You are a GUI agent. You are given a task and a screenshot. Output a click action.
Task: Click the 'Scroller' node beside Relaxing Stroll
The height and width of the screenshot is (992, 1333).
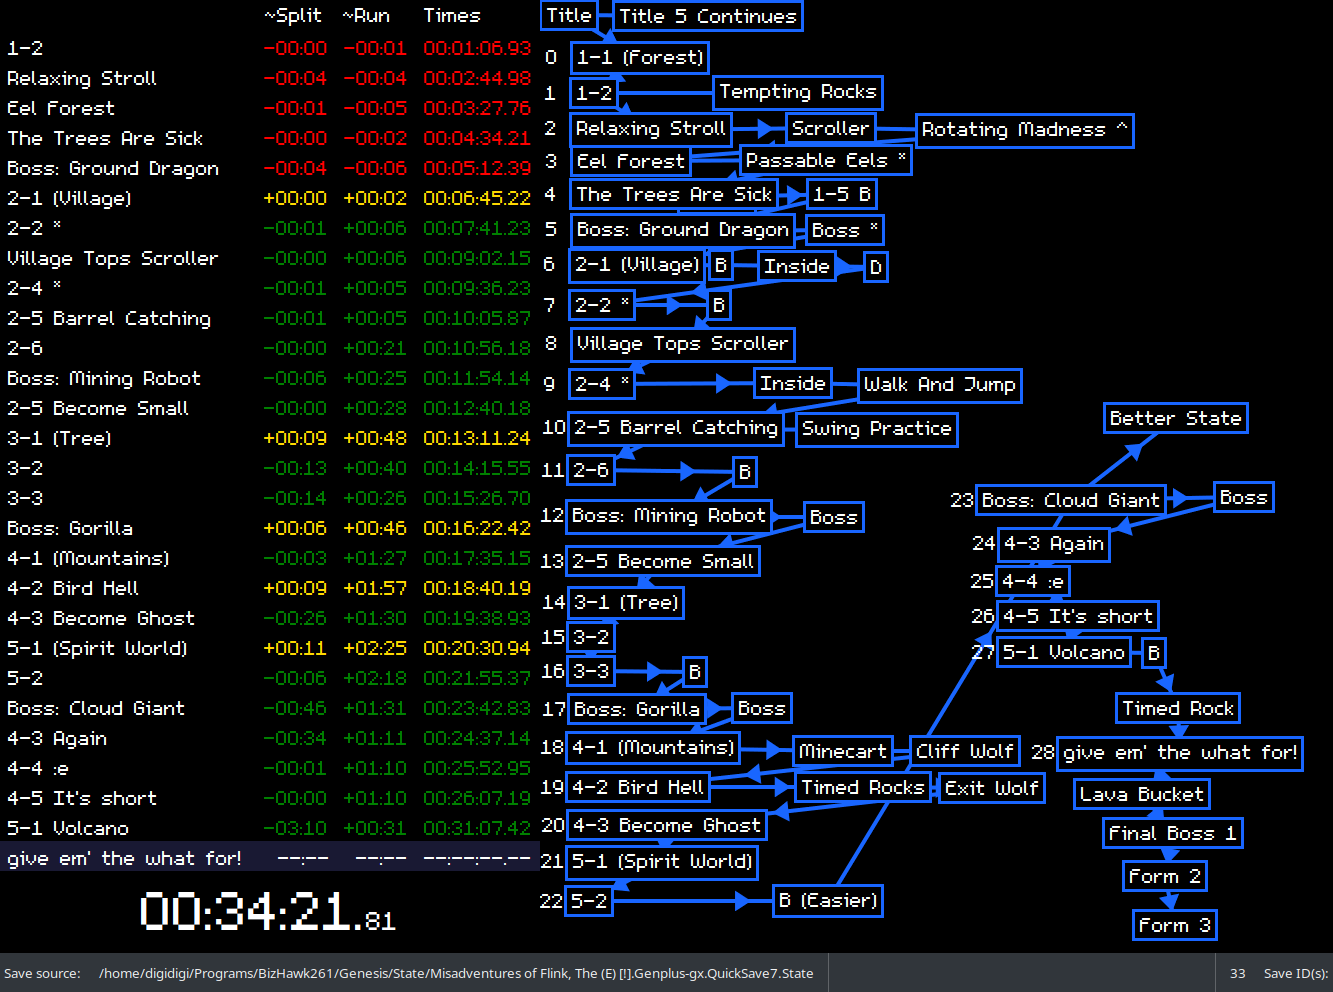[830, 129]
